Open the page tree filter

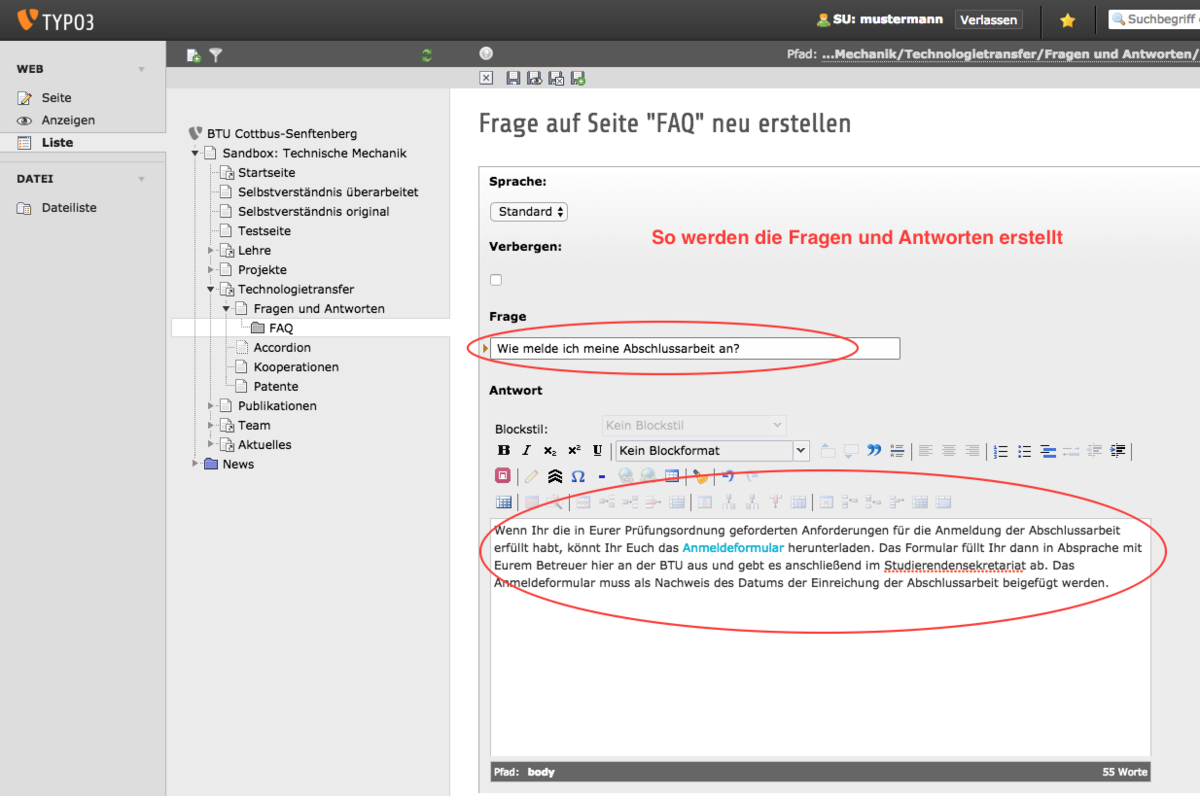coord(216,56)
